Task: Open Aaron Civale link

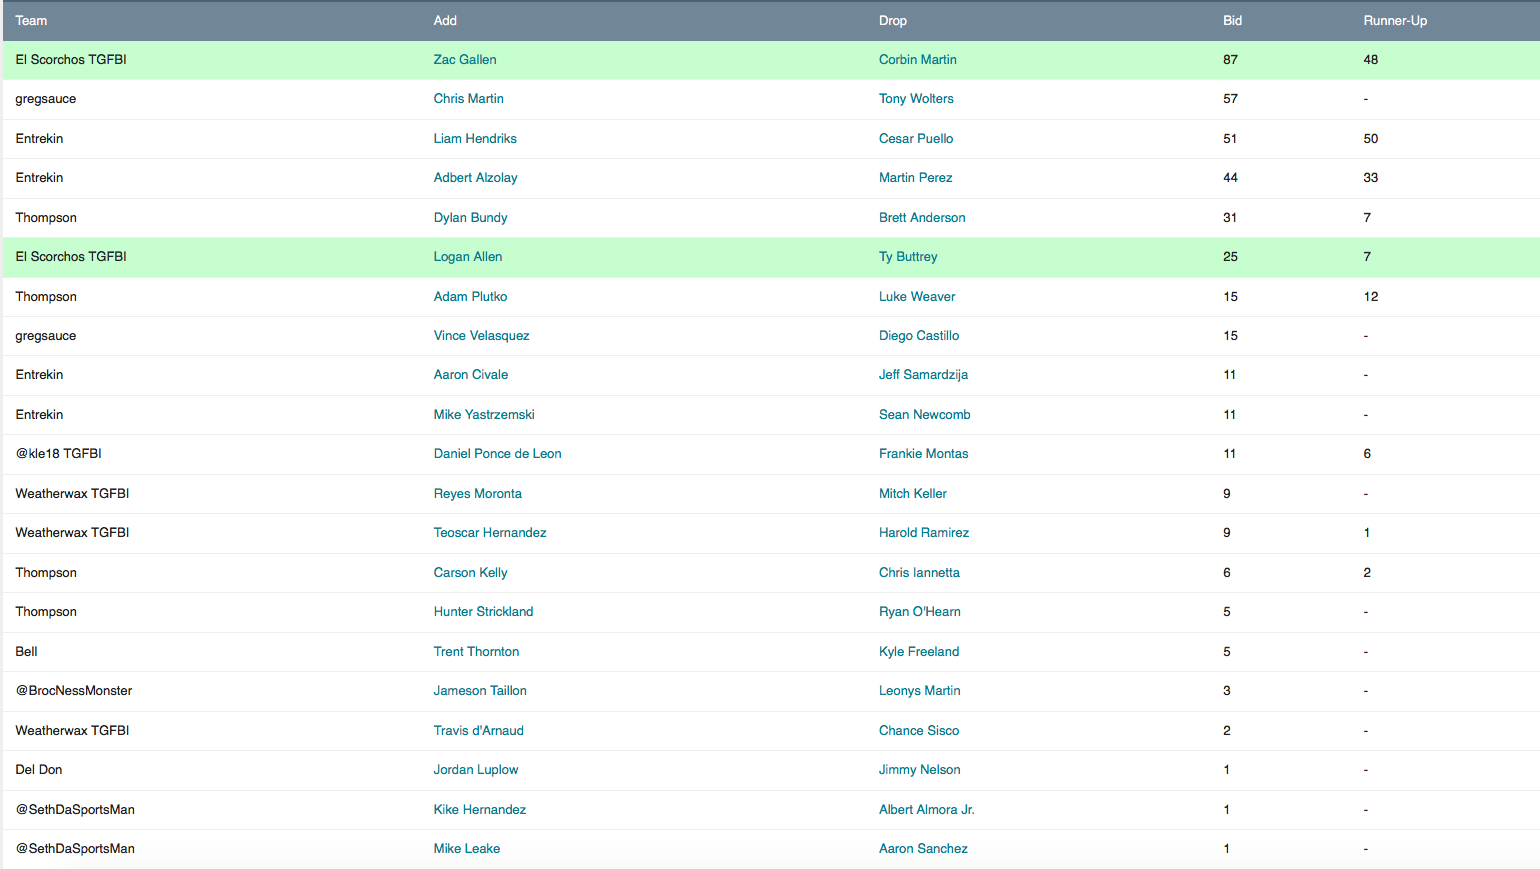Action: (471, 375)
